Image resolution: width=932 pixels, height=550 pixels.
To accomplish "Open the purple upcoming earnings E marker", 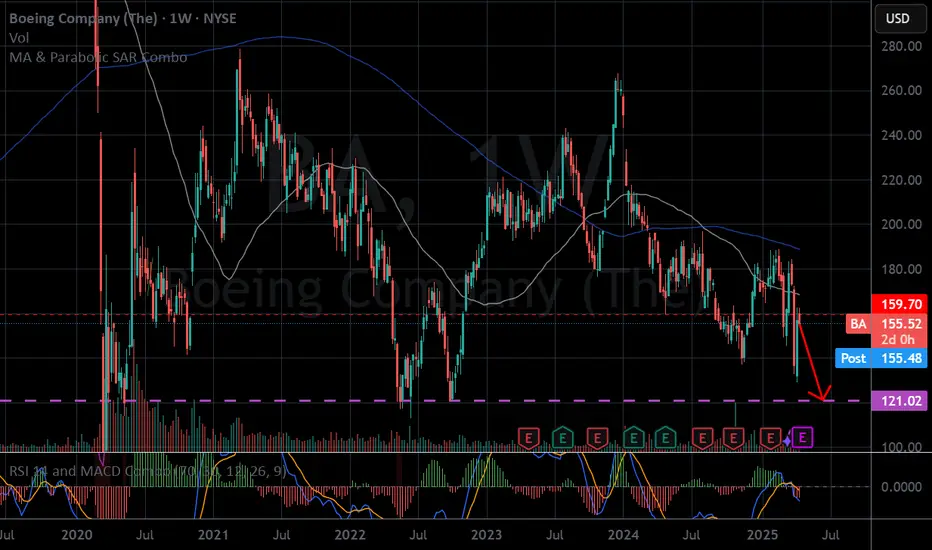I will point(802,438).
